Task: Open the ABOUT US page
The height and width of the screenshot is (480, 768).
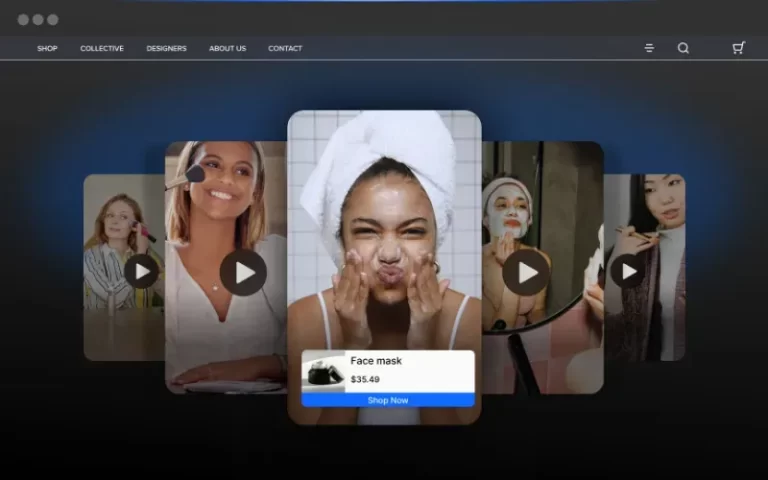Action: coord(227,48)
